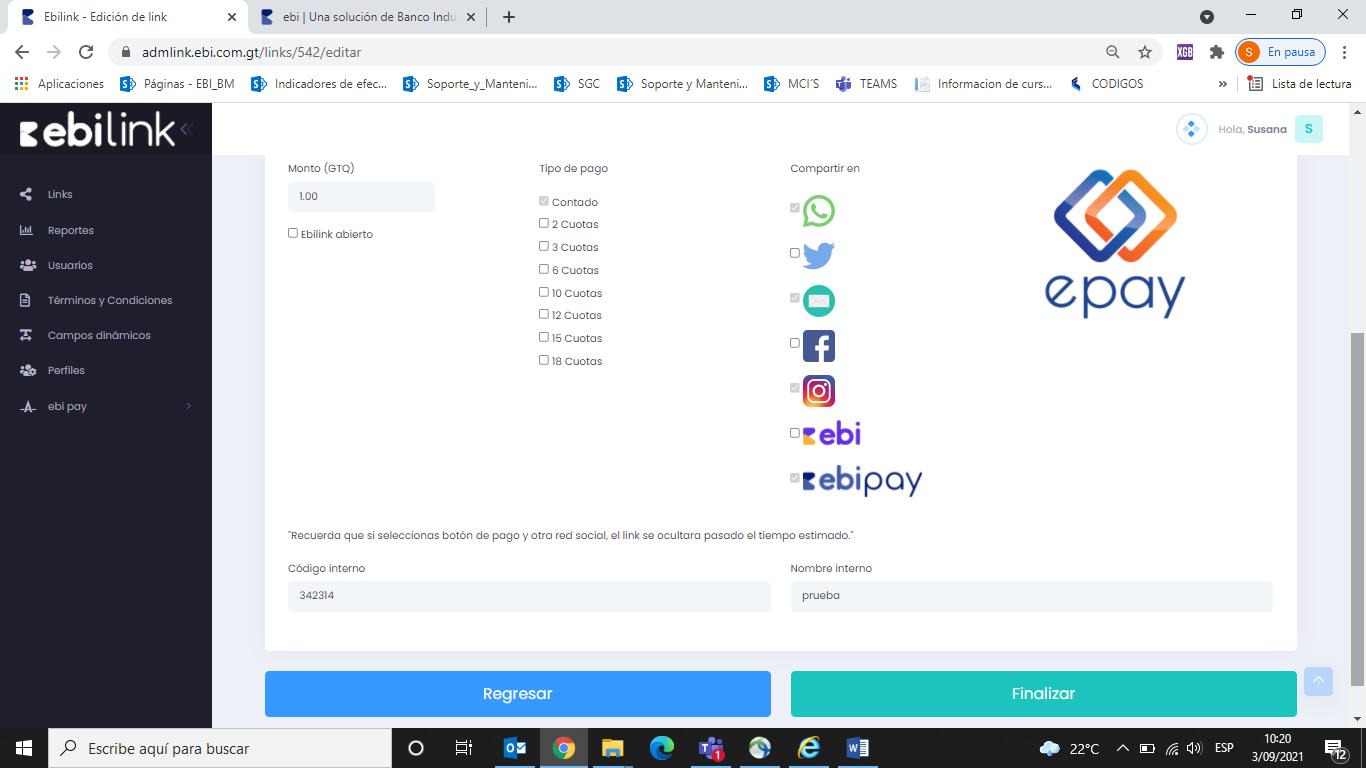Open a new Chrome tab
Screen dimensions: 1366x768
(509, 17)
